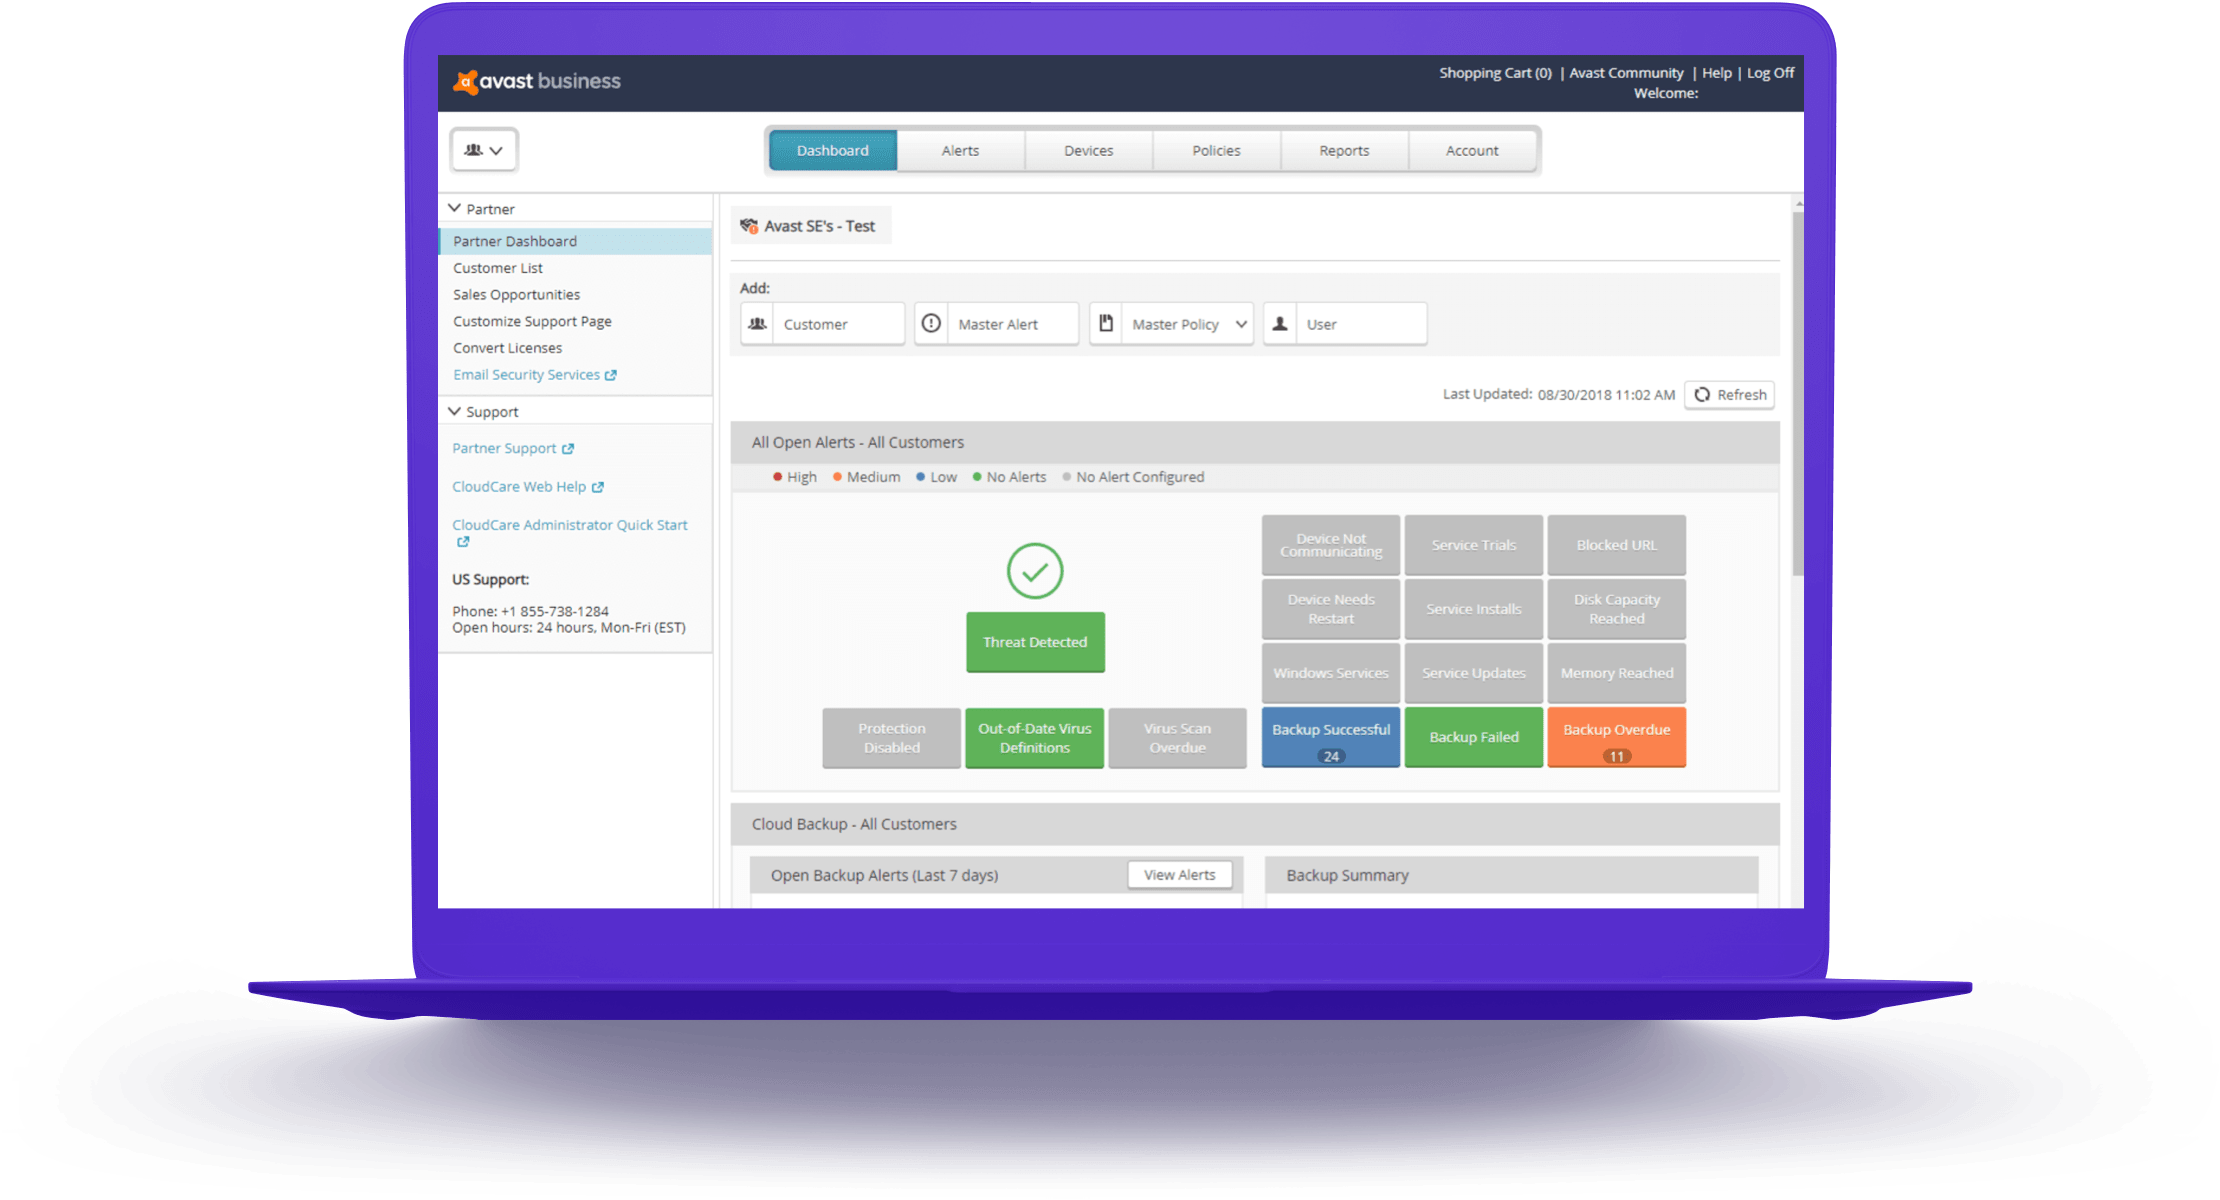The height and width of the screenshot is (1200, 2220).
Task: Expand the Master Policy dropdown arrow
Action: [1241, 324]
